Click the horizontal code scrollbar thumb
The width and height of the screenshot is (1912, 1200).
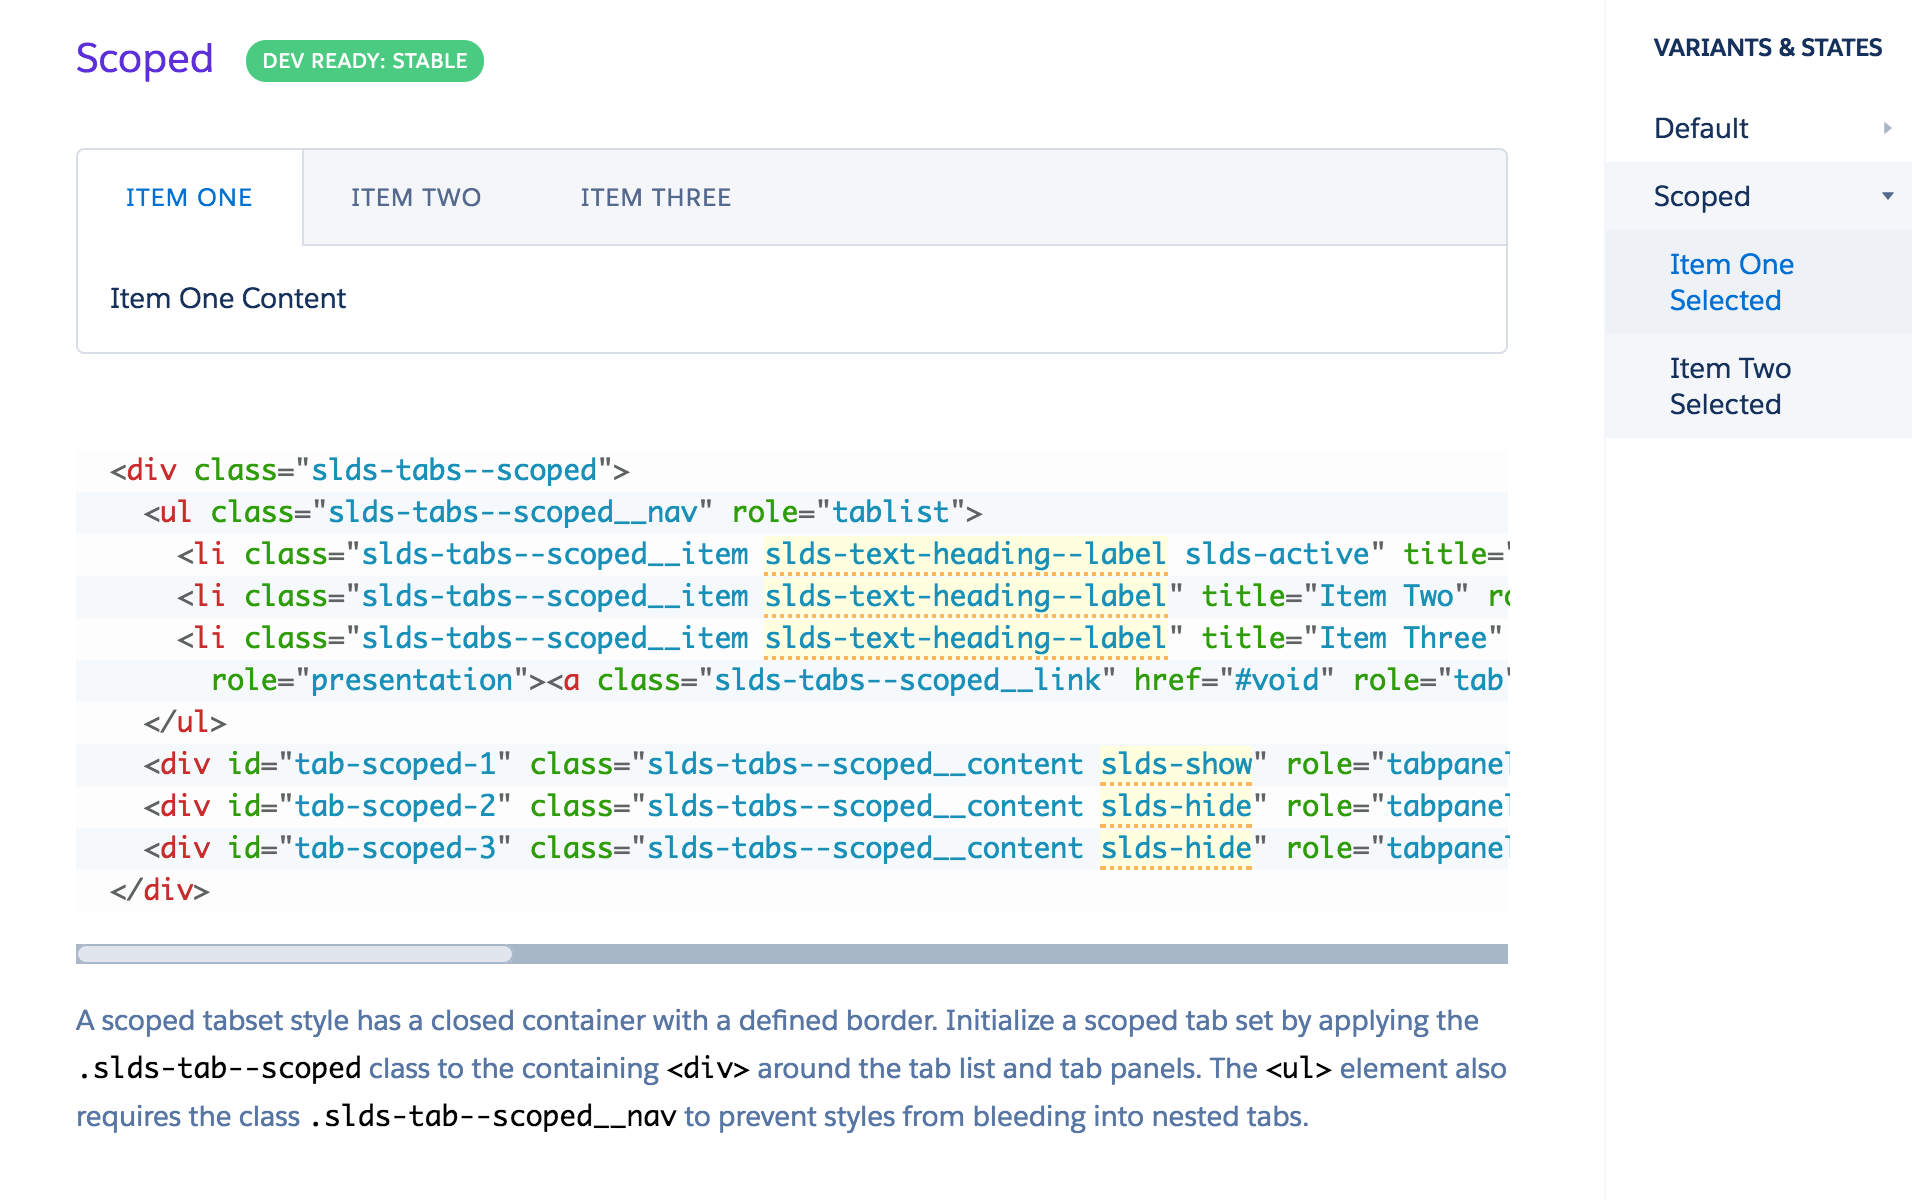295,954
